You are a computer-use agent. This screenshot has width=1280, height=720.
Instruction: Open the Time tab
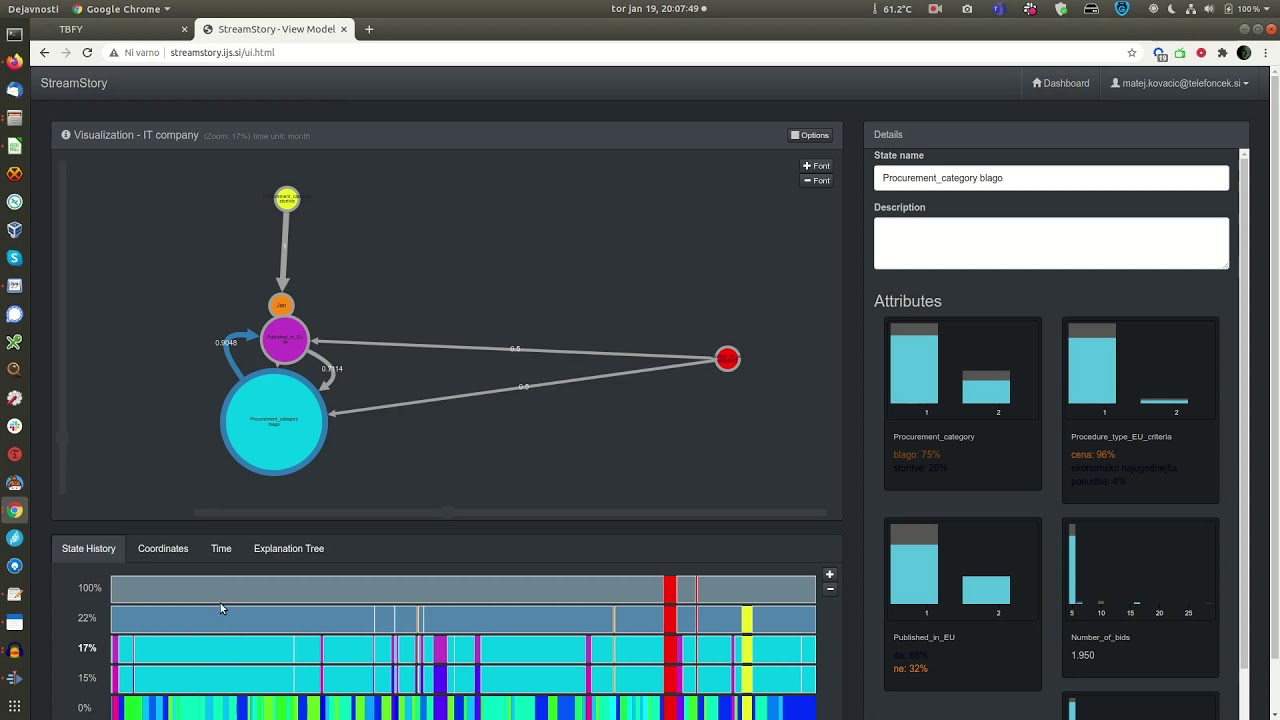pyautogui.click(x=221, y=548)
